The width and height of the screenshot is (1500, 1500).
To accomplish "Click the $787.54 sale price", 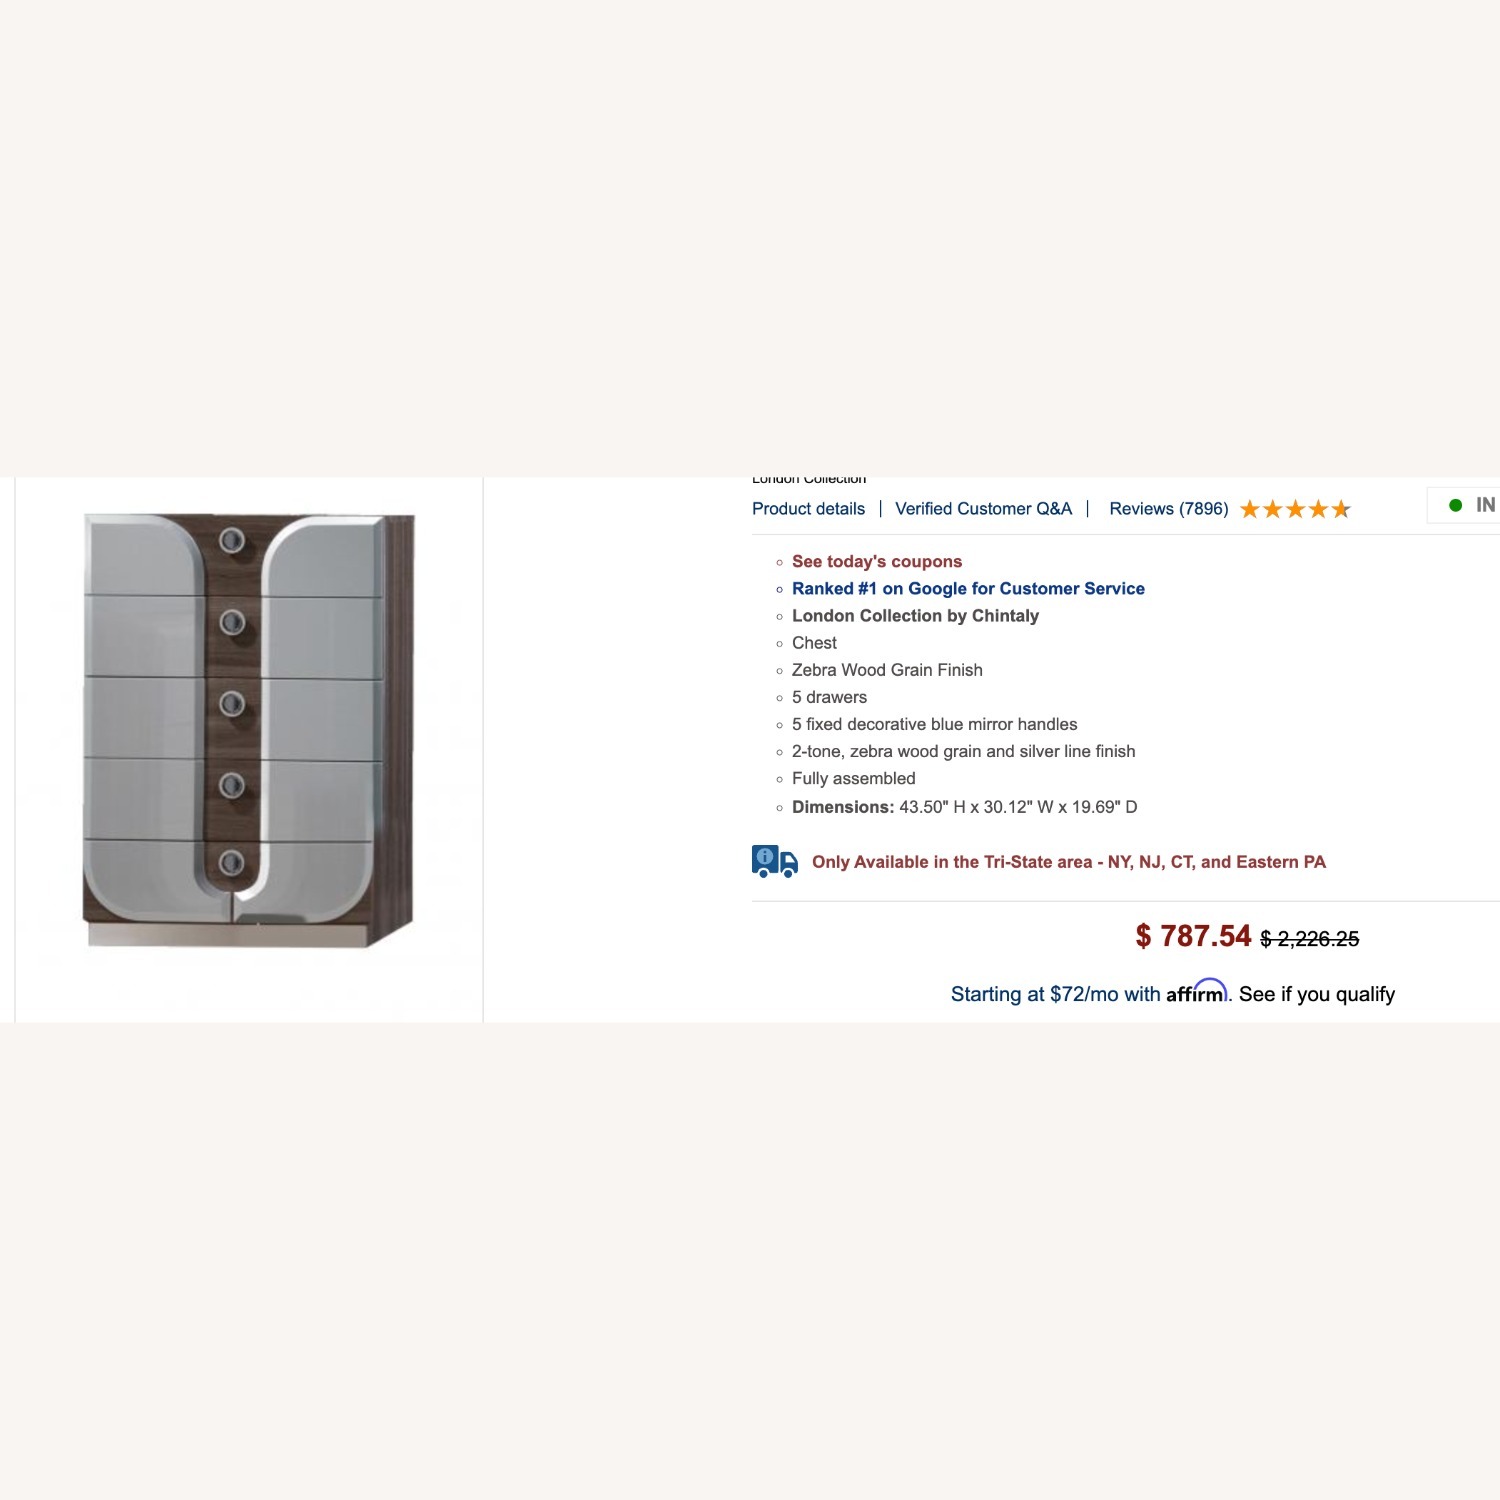I will point(1193,936).
